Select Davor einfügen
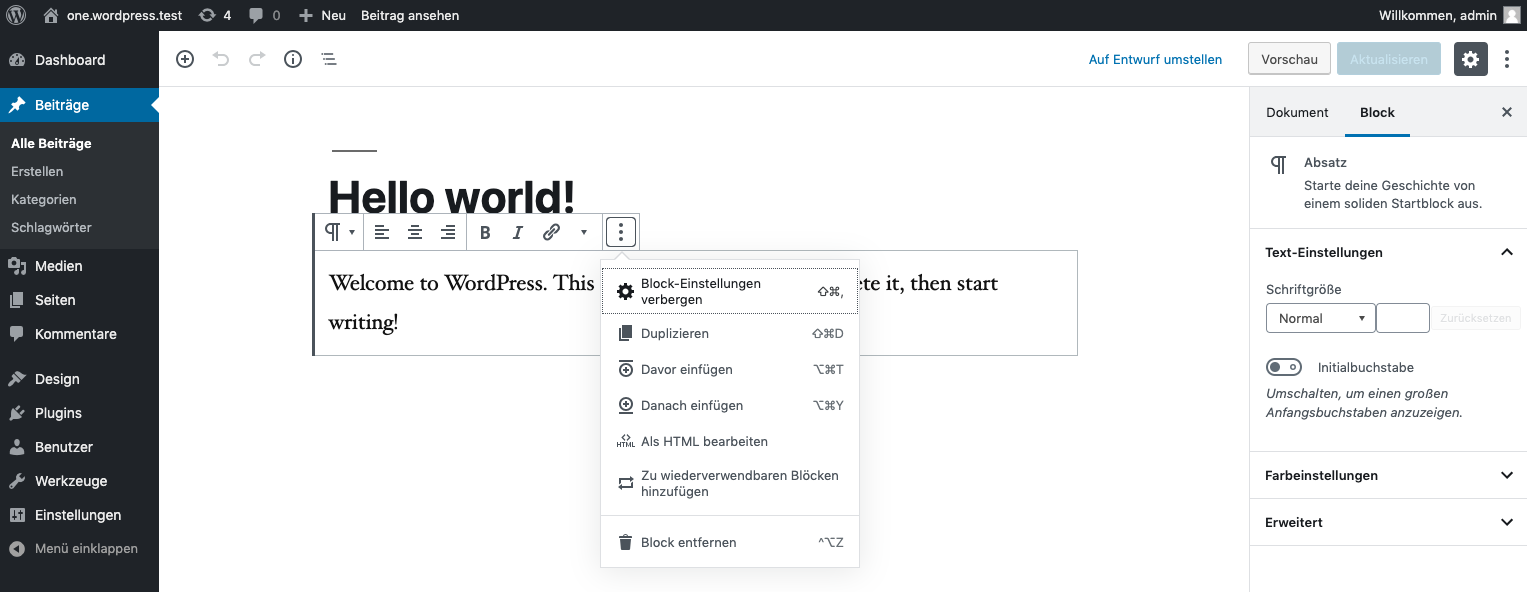Image resolution: width=1527 pixels, height=592 pixels. click(x=730, y=369)
